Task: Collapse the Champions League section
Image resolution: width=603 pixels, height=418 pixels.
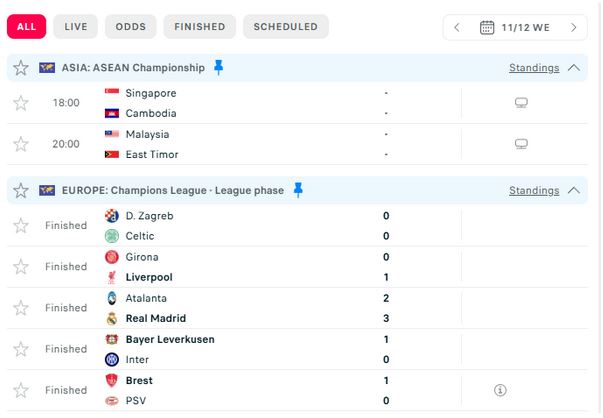Action: point(573,190)
